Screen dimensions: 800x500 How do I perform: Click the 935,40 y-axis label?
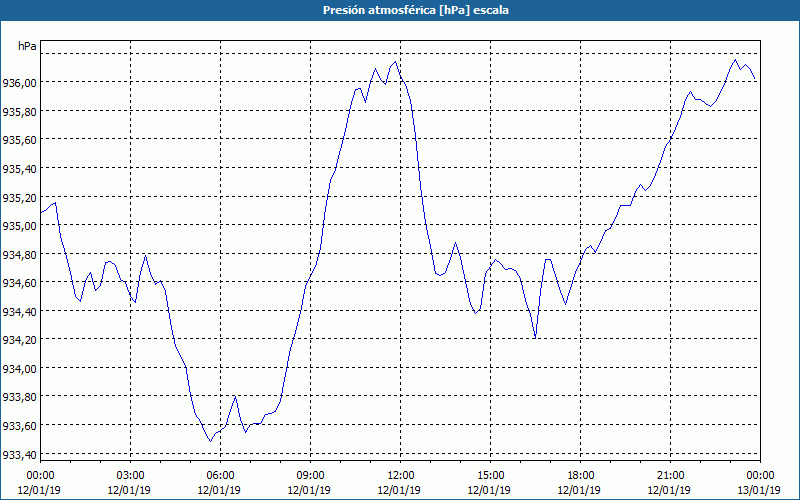pyautogui.click(x=19, y=168)
